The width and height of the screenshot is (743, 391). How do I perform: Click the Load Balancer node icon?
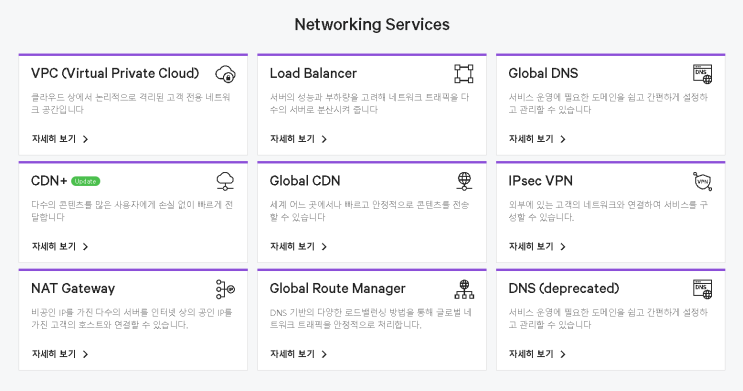(x=464, y=74)
